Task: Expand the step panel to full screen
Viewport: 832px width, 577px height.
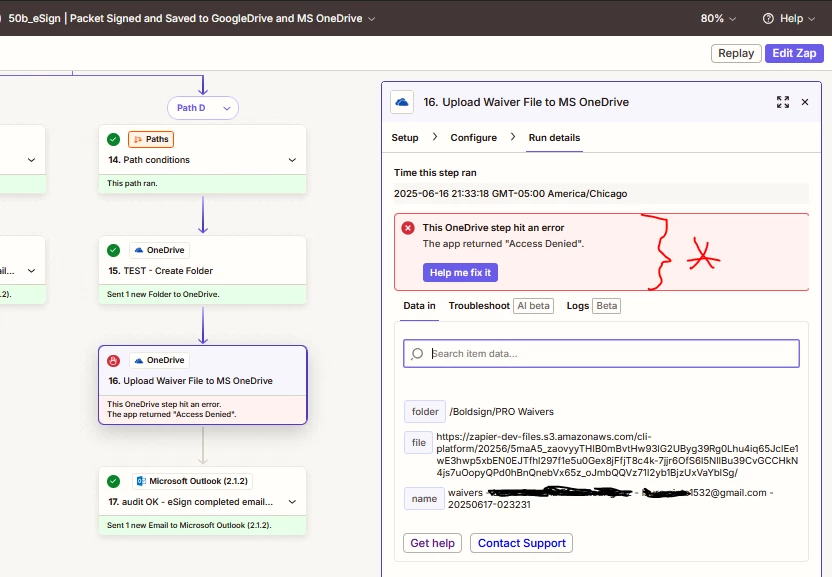Action: (783, 102)
